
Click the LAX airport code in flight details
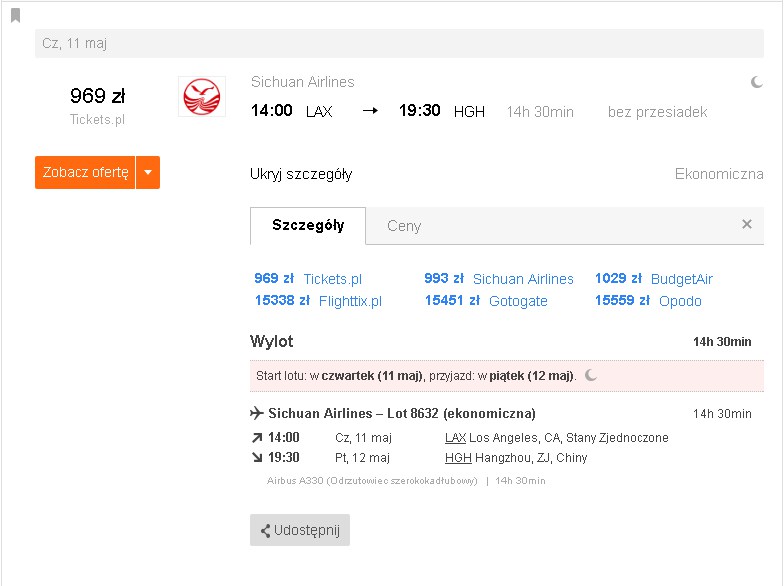point(455,438)
